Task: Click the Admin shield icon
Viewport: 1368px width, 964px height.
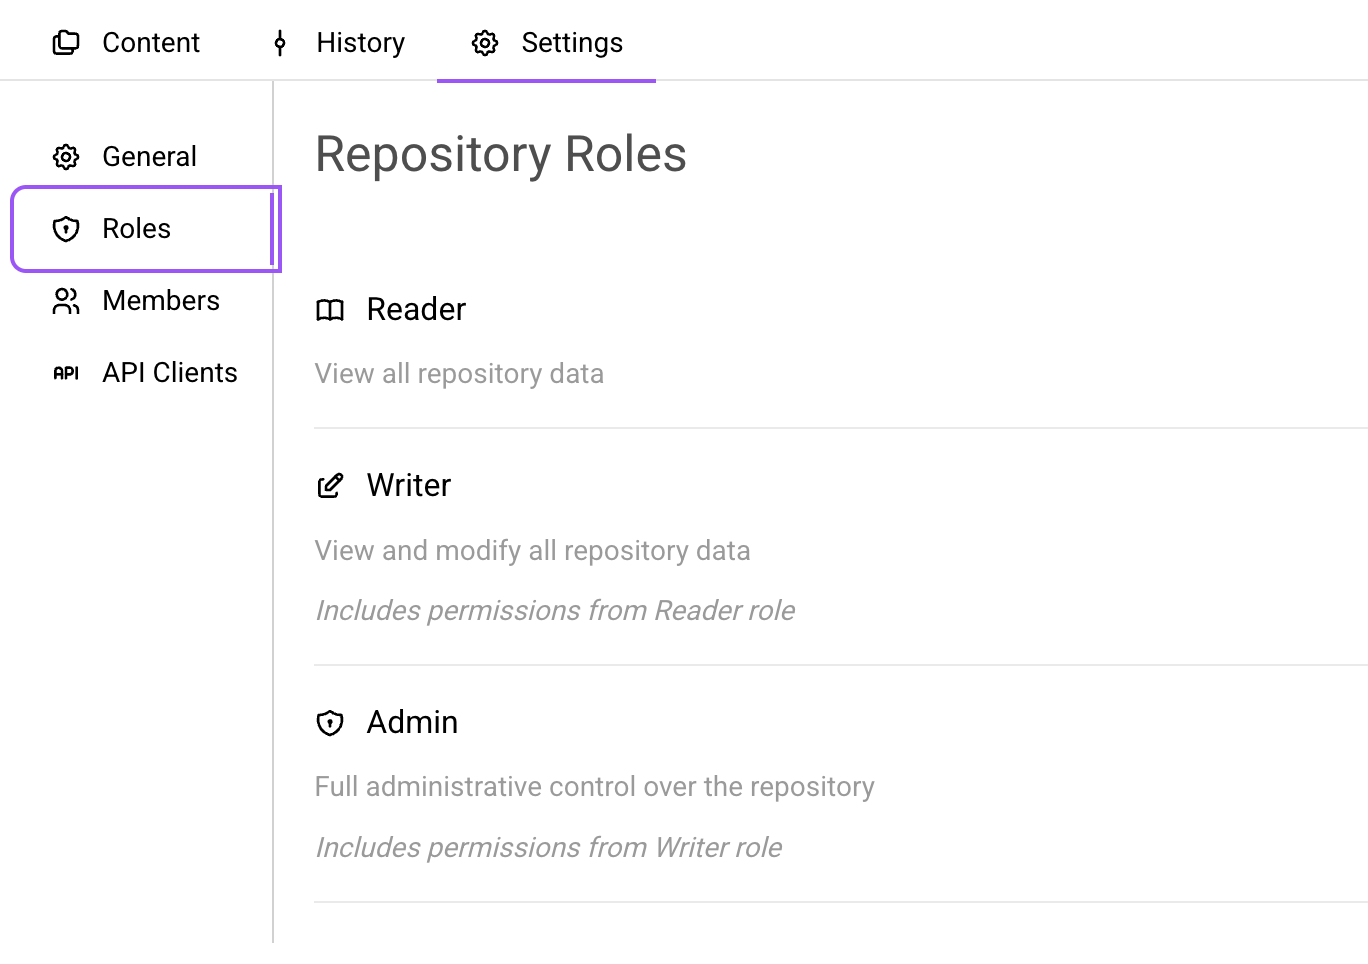Action: 330,723
